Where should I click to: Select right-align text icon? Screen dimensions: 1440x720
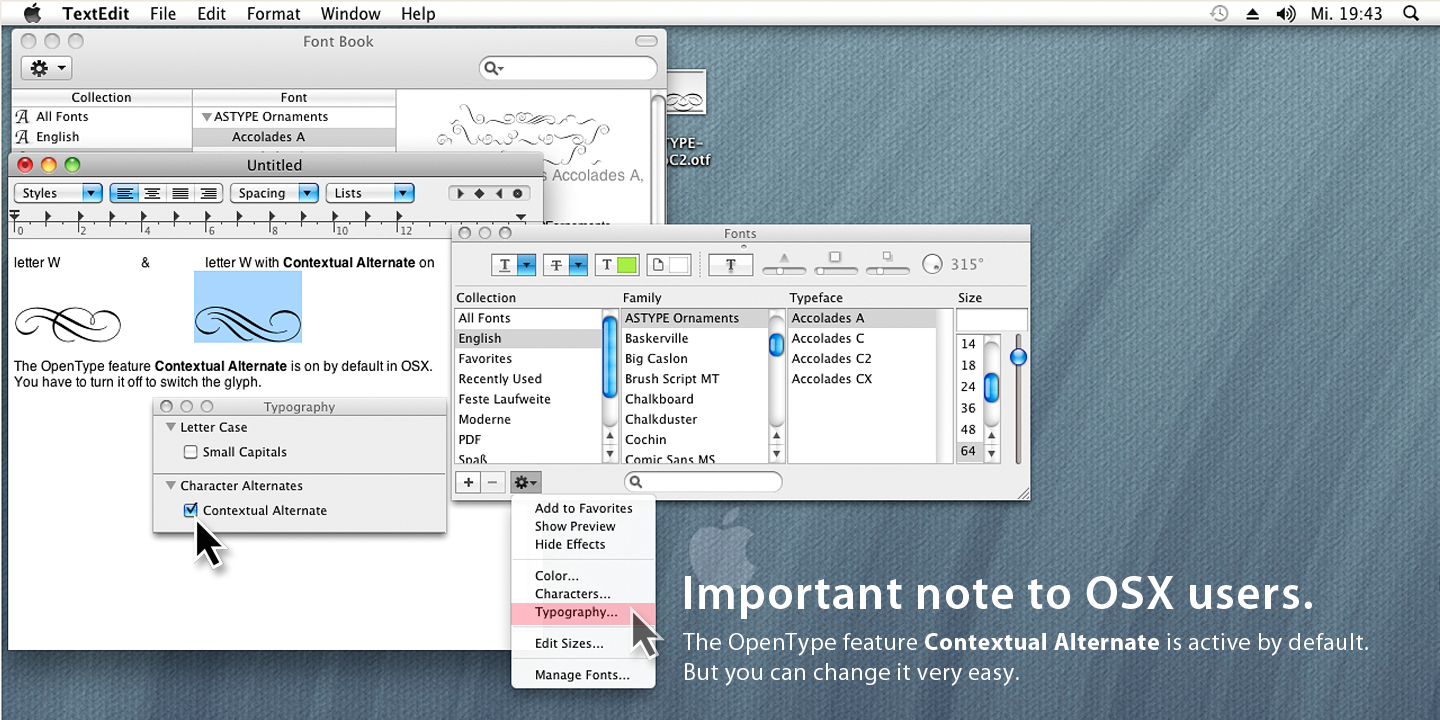208,193
